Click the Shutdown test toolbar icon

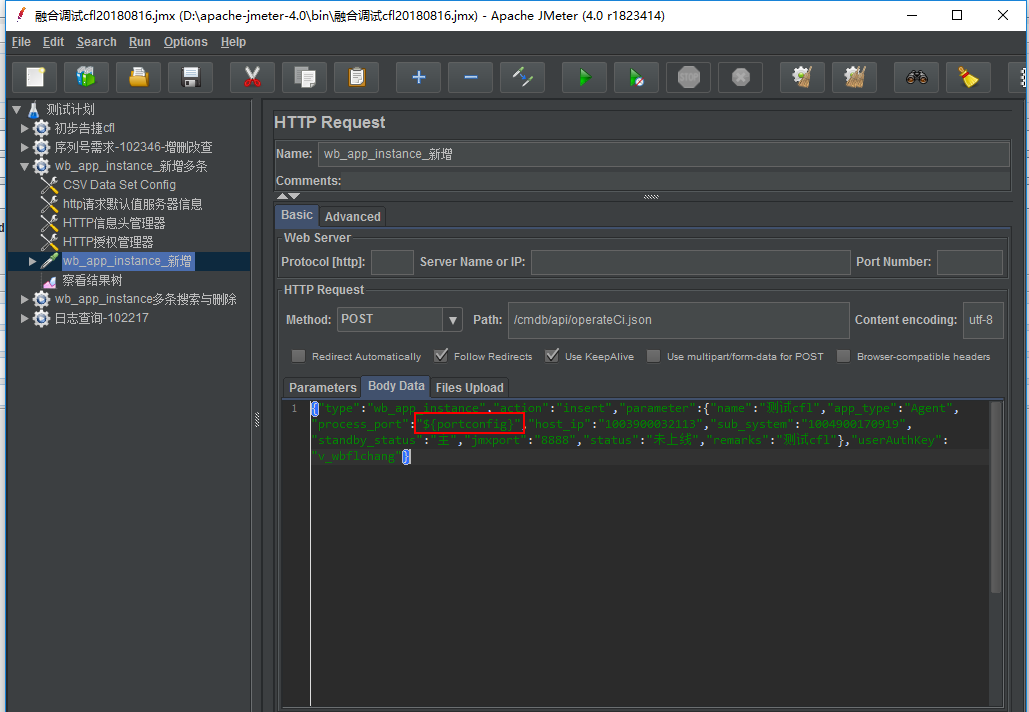pyautogui.click(x=740, y=77)
